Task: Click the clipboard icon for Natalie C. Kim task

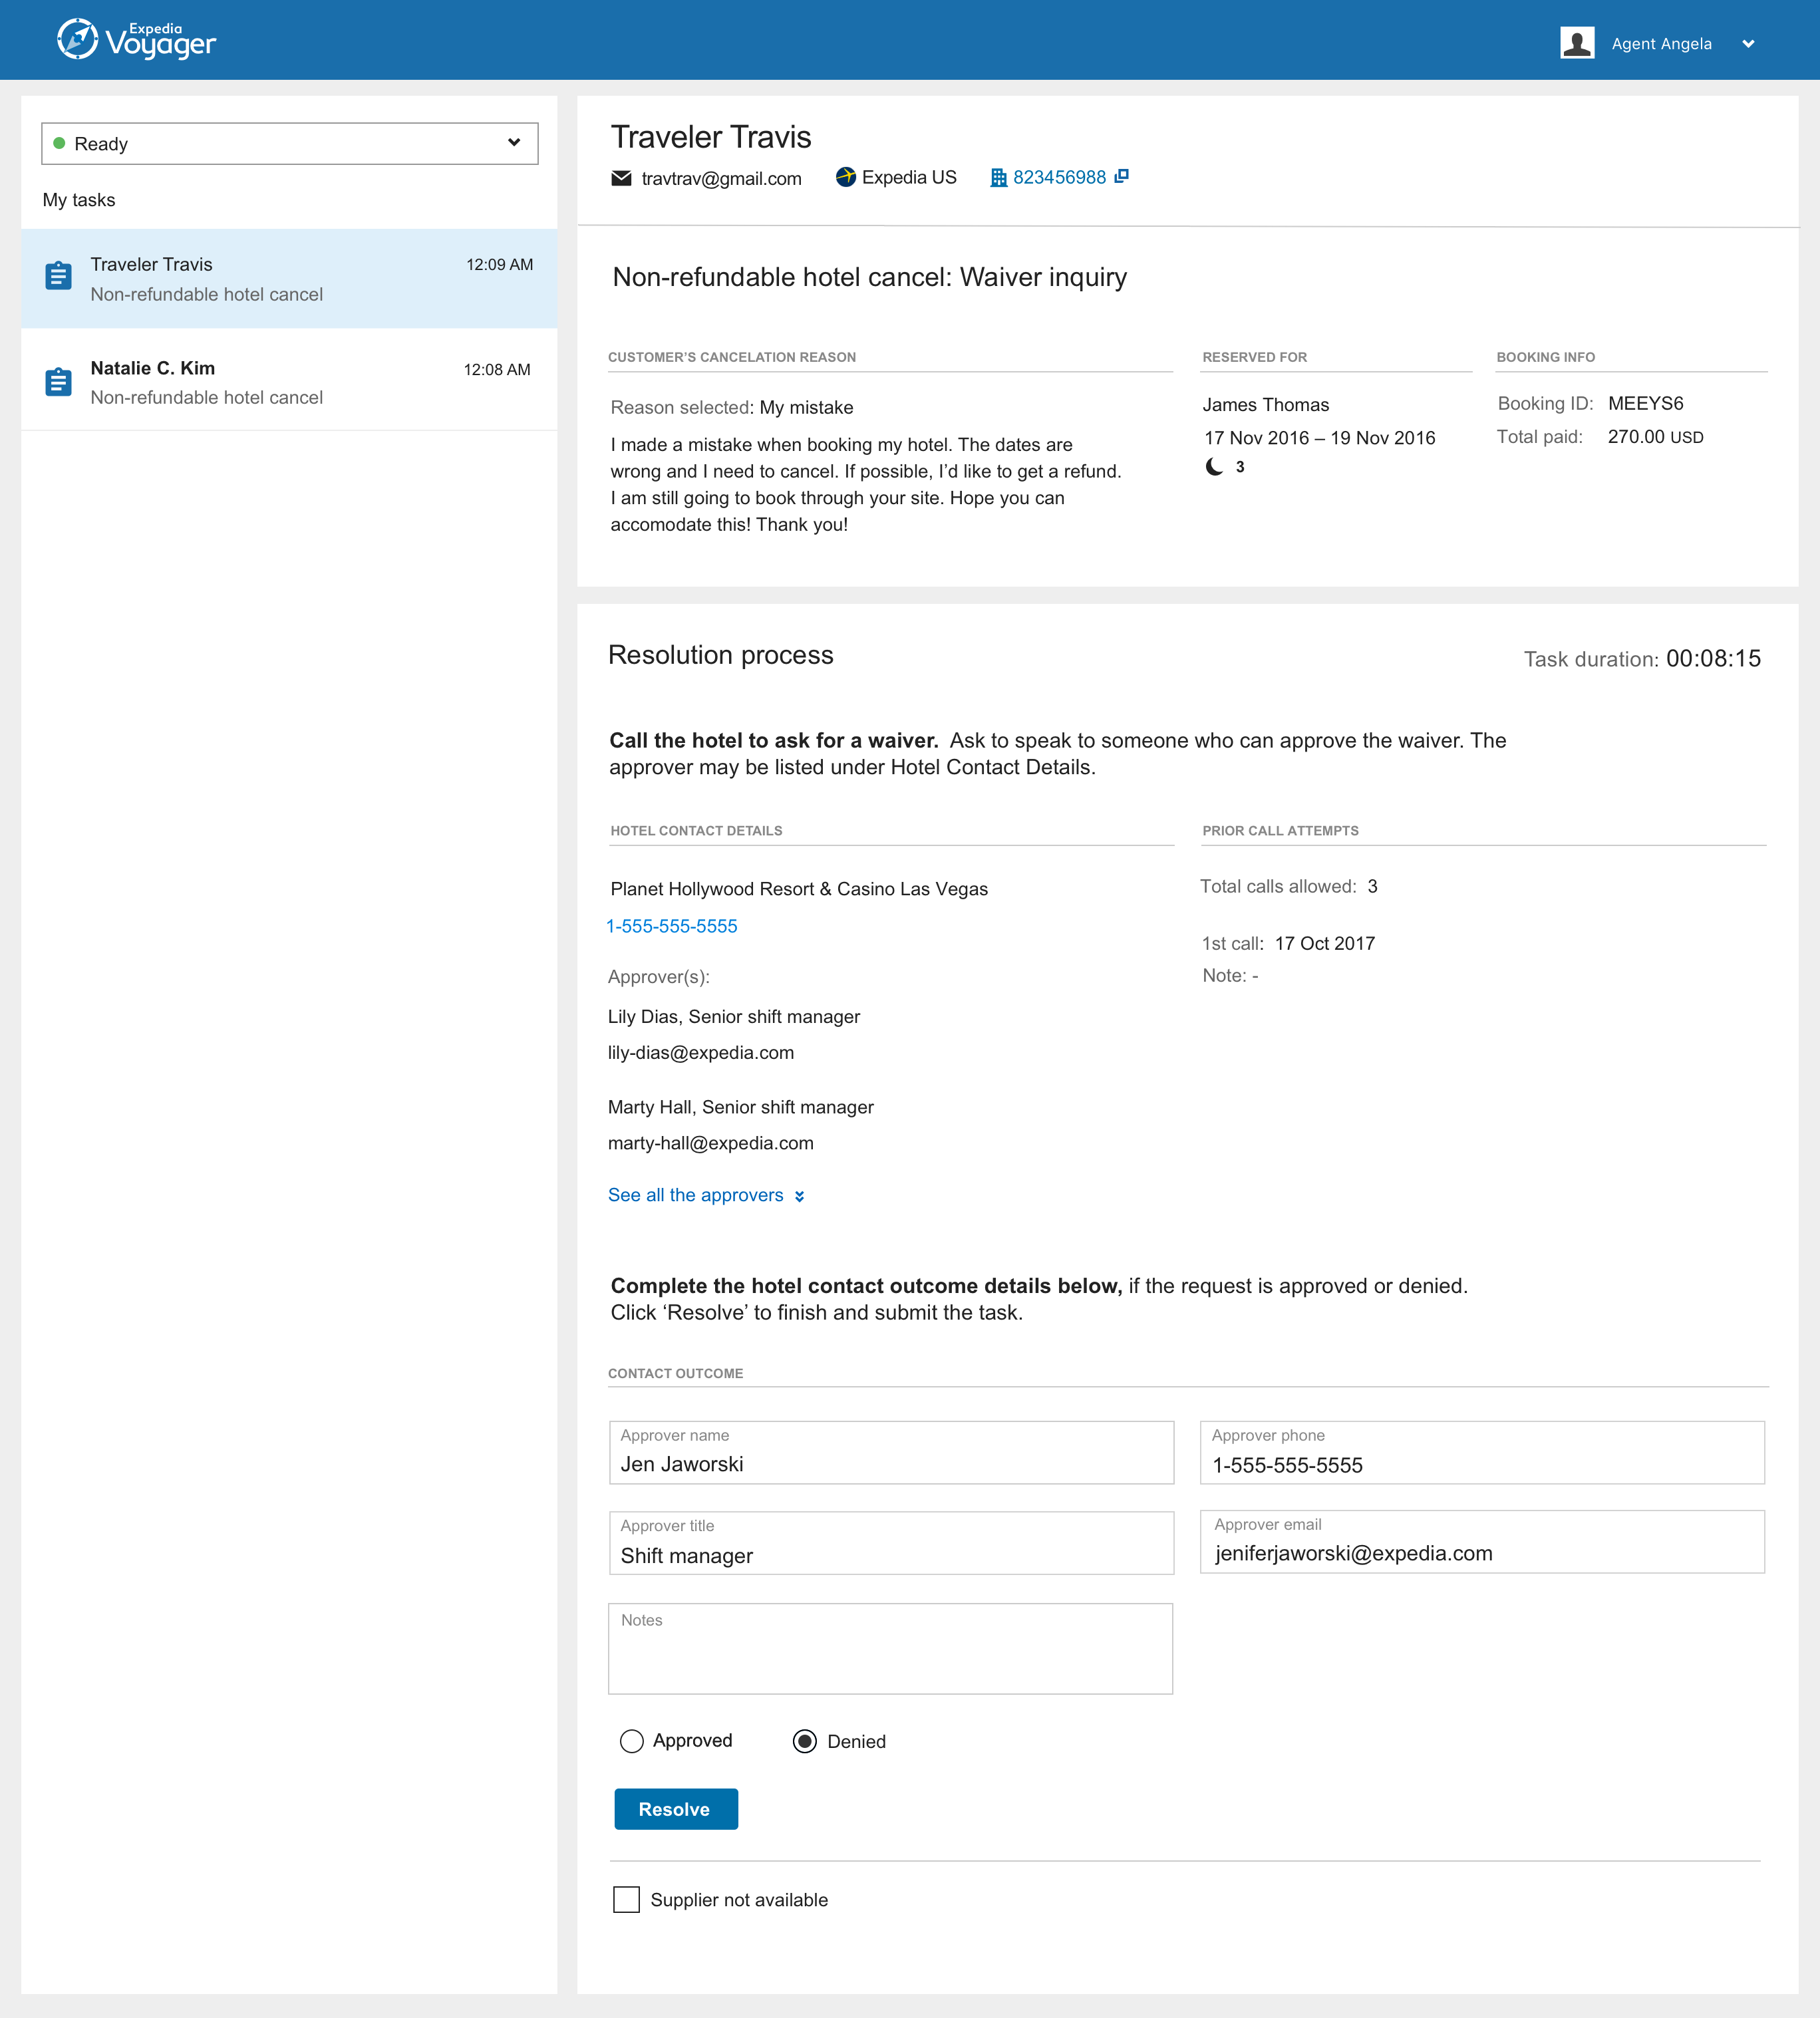Action: 58,382
